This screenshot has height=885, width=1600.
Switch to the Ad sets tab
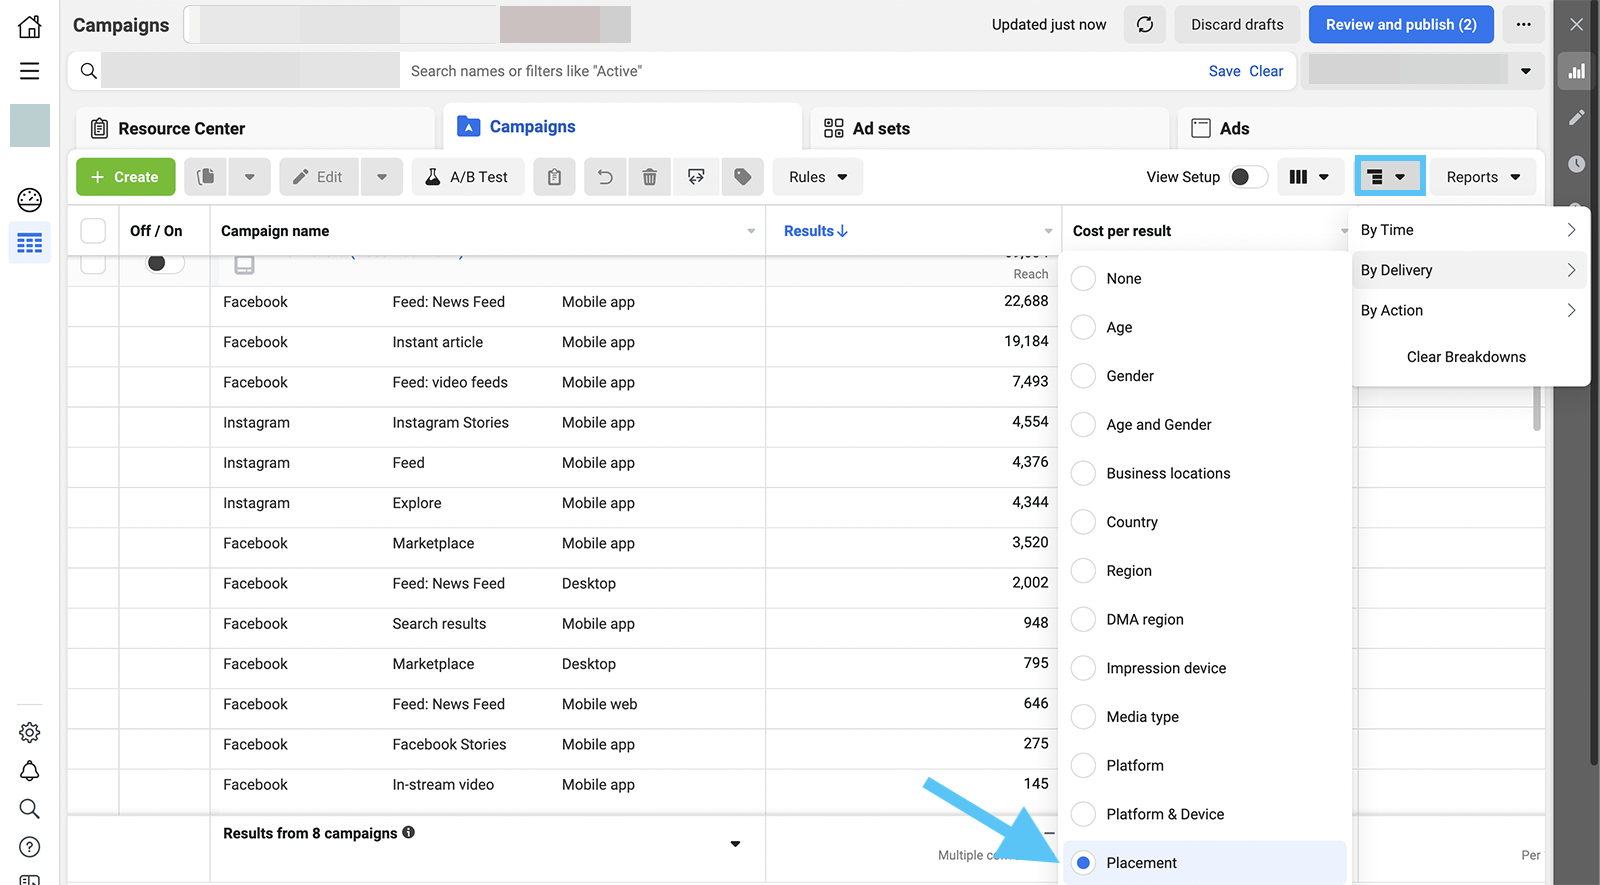(989, 128)
